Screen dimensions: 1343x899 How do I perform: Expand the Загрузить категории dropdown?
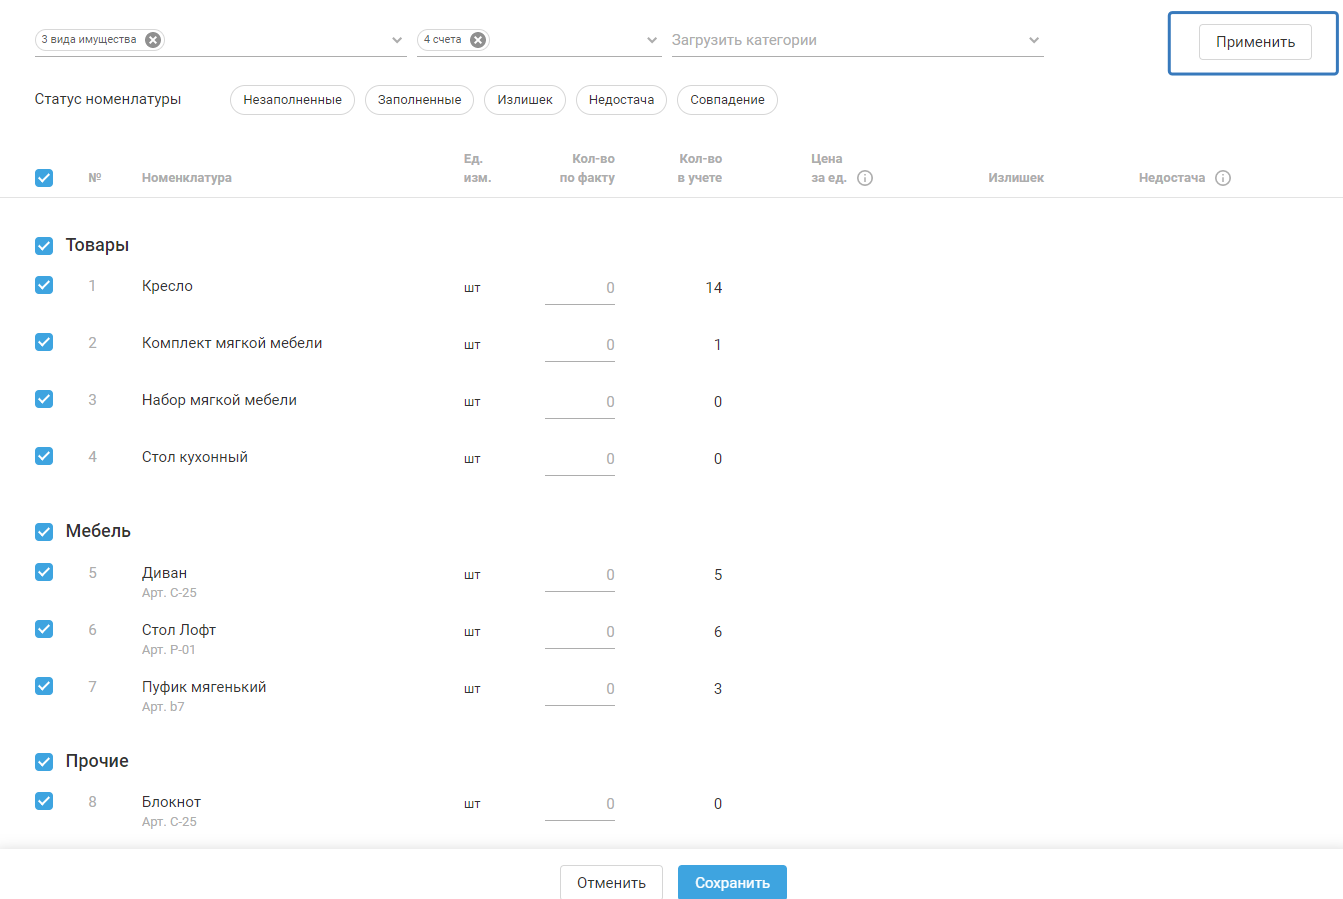pos(1034,41)
